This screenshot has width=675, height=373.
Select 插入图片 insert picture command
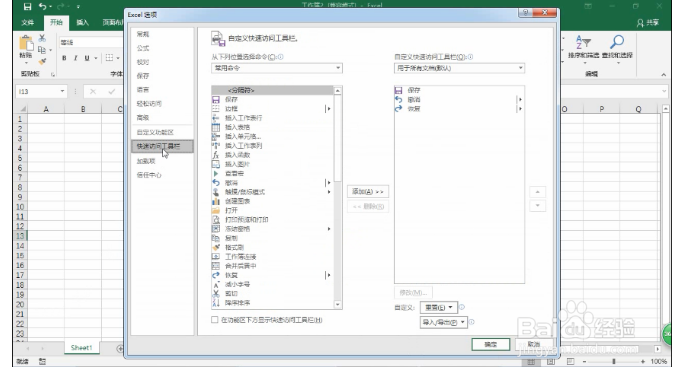tap(272, 165)
